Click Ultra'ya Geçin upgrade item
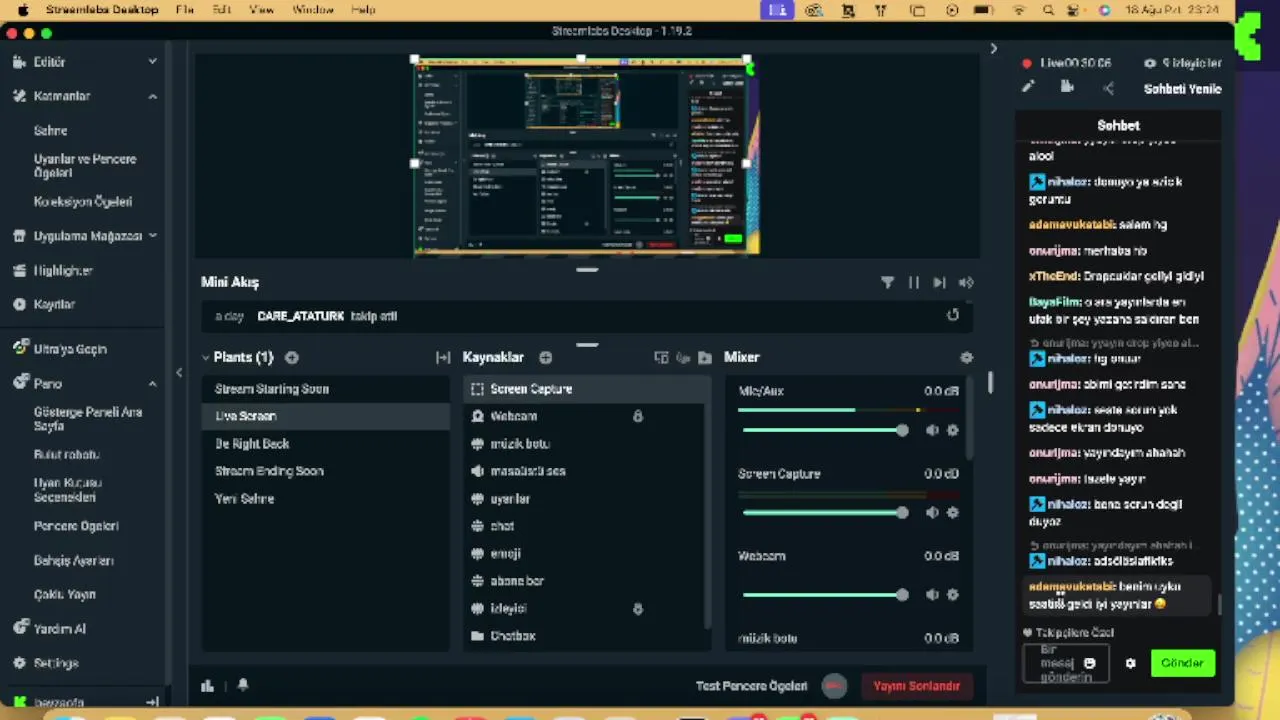Image resolution: width=1280 pixels, height=720 pixels. 70,349
